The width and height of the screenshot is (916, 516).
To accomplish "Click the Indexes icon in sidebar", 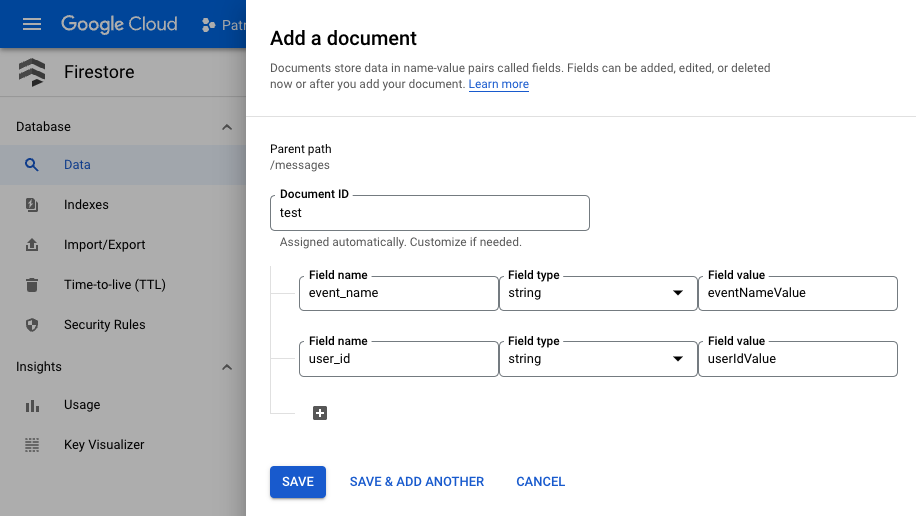I will 32,205.
